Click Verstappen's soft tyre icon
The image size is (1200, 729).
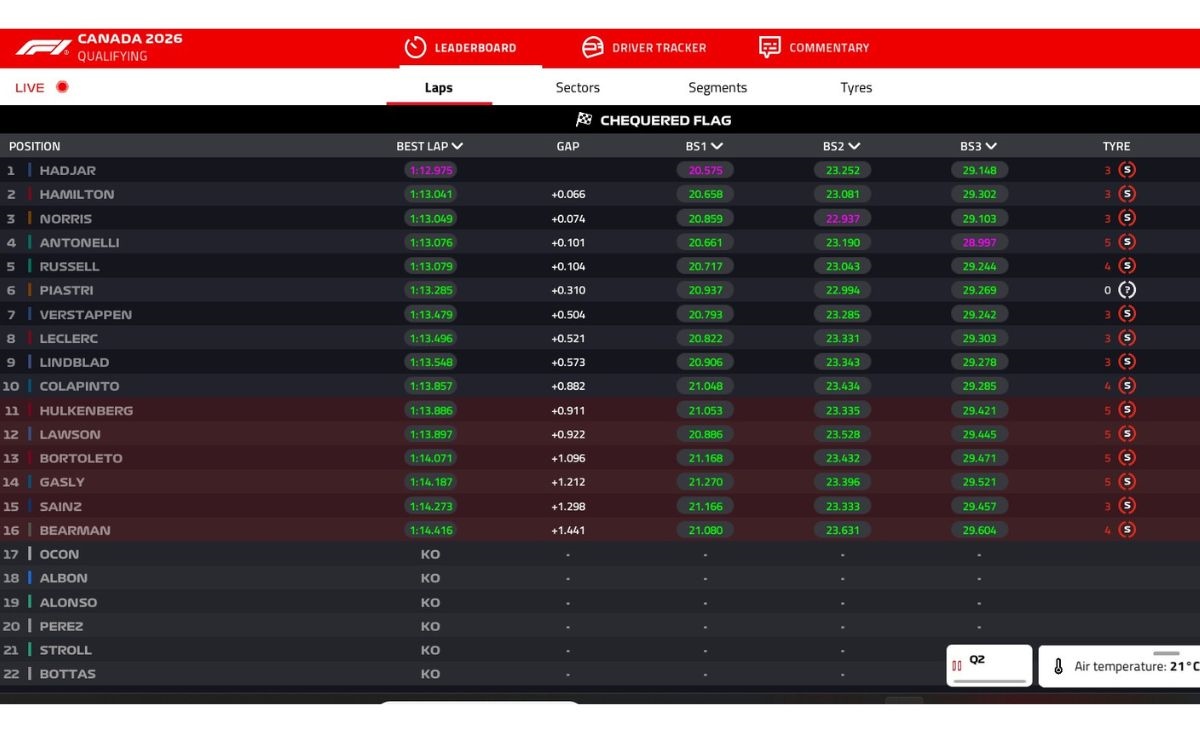[x=1127, y=314]
